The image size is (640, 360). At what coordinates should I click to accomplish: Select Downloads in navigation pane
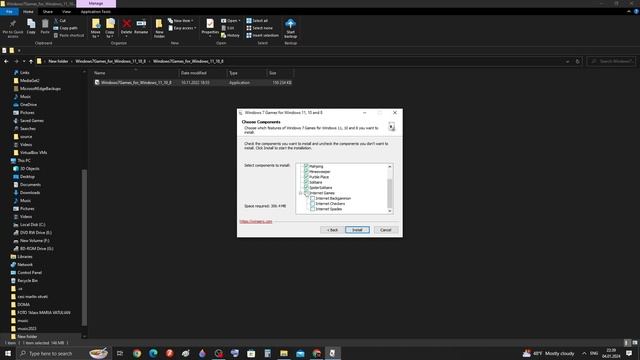(30, 193)
